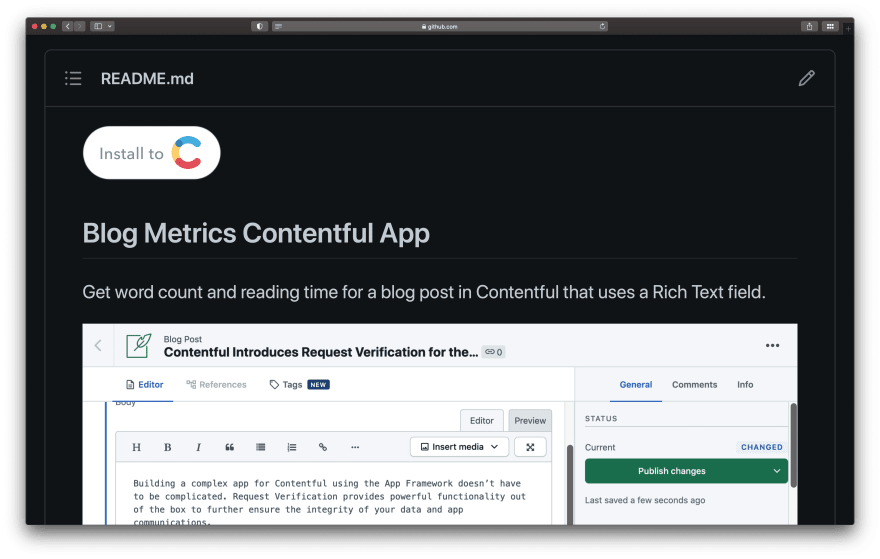
Task: Click the editor vertical scrollbar
Action: [569, 484]
